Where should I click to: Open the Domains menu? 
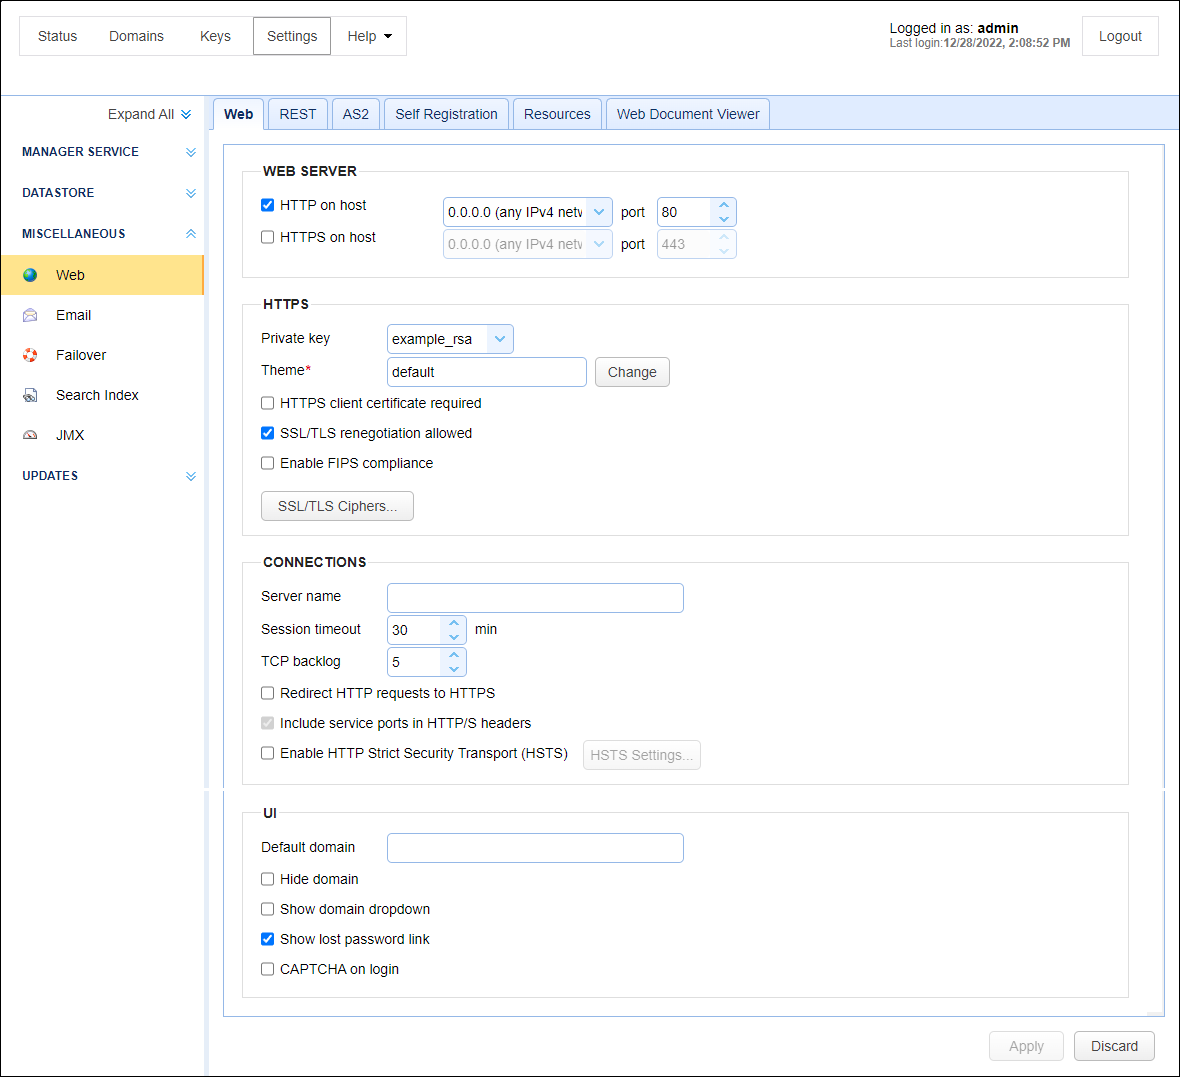tap(136, 36)
